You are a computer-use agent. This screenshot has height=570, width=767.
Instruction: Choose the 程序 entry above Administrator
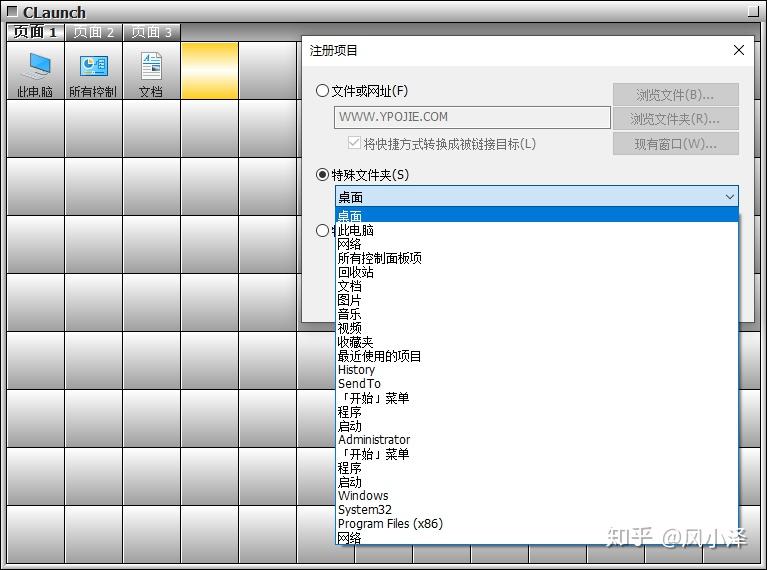pos(537,412)
